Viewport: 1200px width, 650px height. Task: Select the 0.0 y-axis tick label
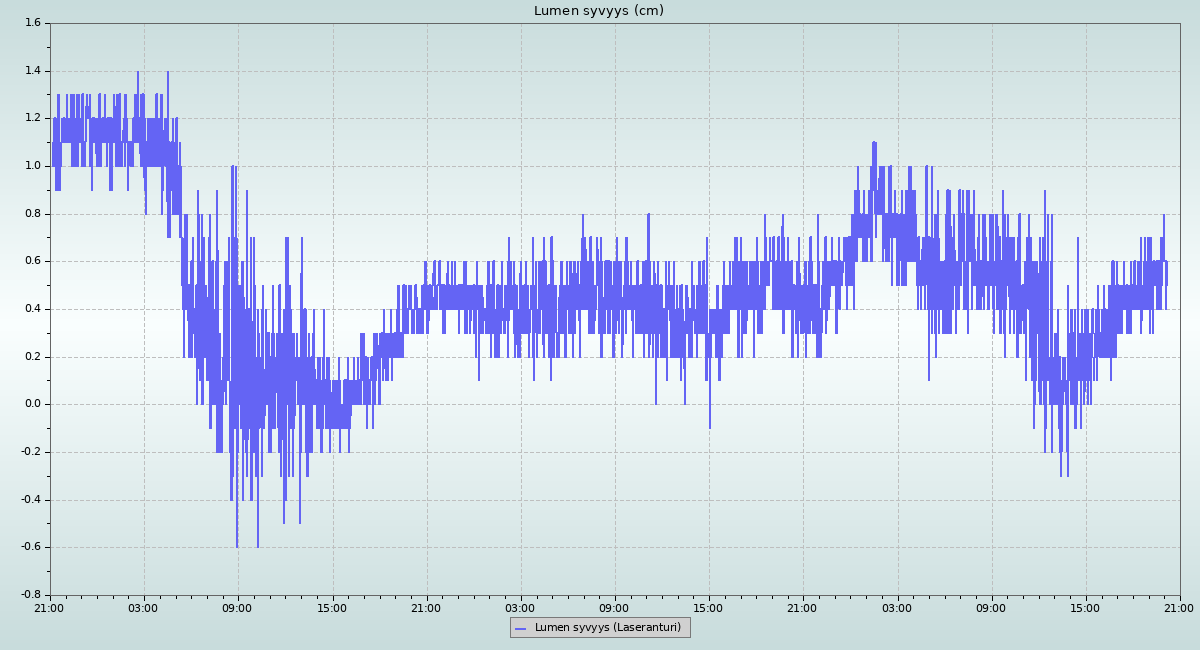(32, 404)
